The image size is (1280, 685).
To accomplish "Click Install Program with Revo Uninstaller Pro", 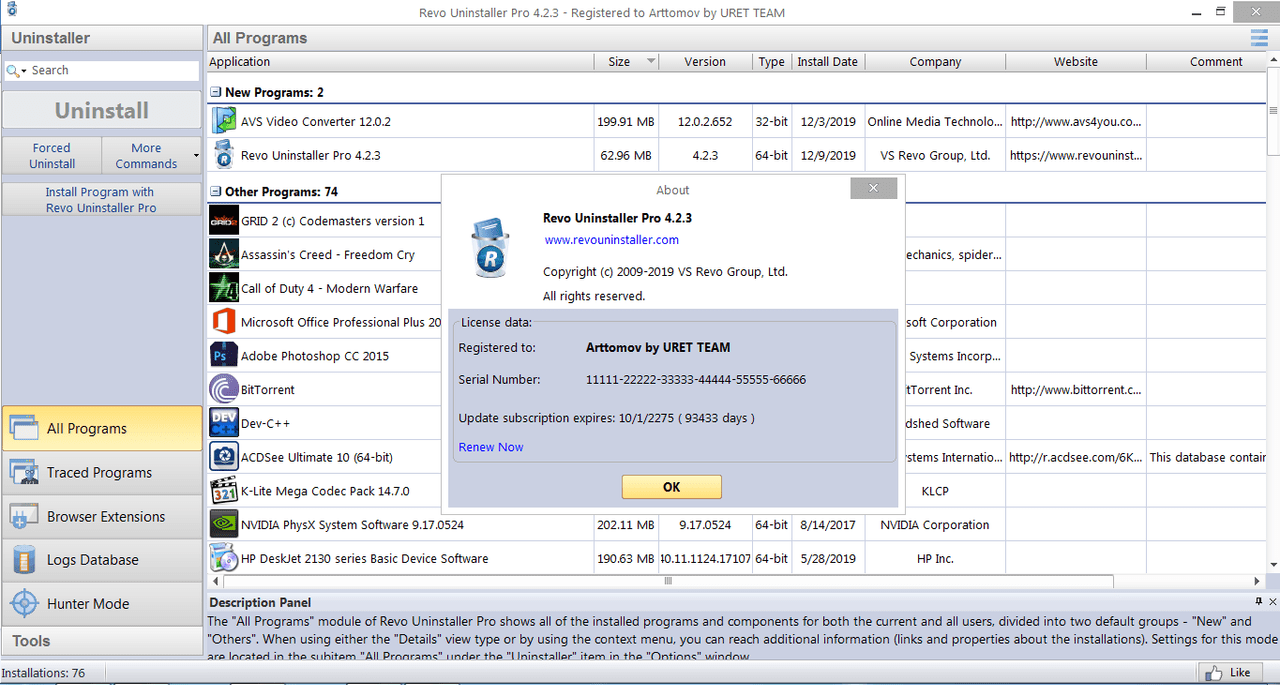I will coord(102,199).
